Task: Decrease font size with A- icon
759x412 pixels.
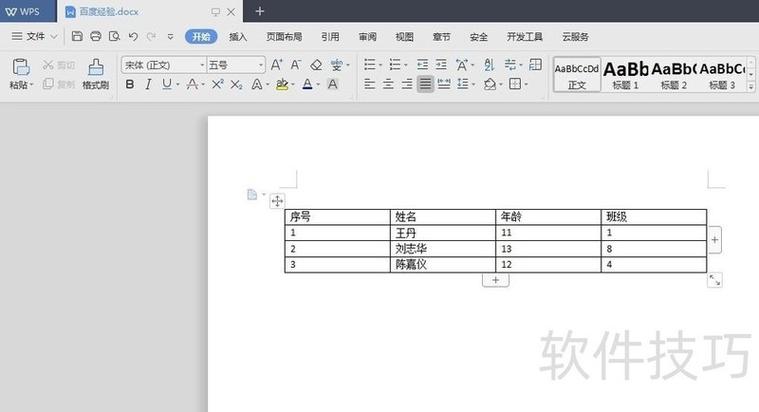Action: click(x=296, y=64)
